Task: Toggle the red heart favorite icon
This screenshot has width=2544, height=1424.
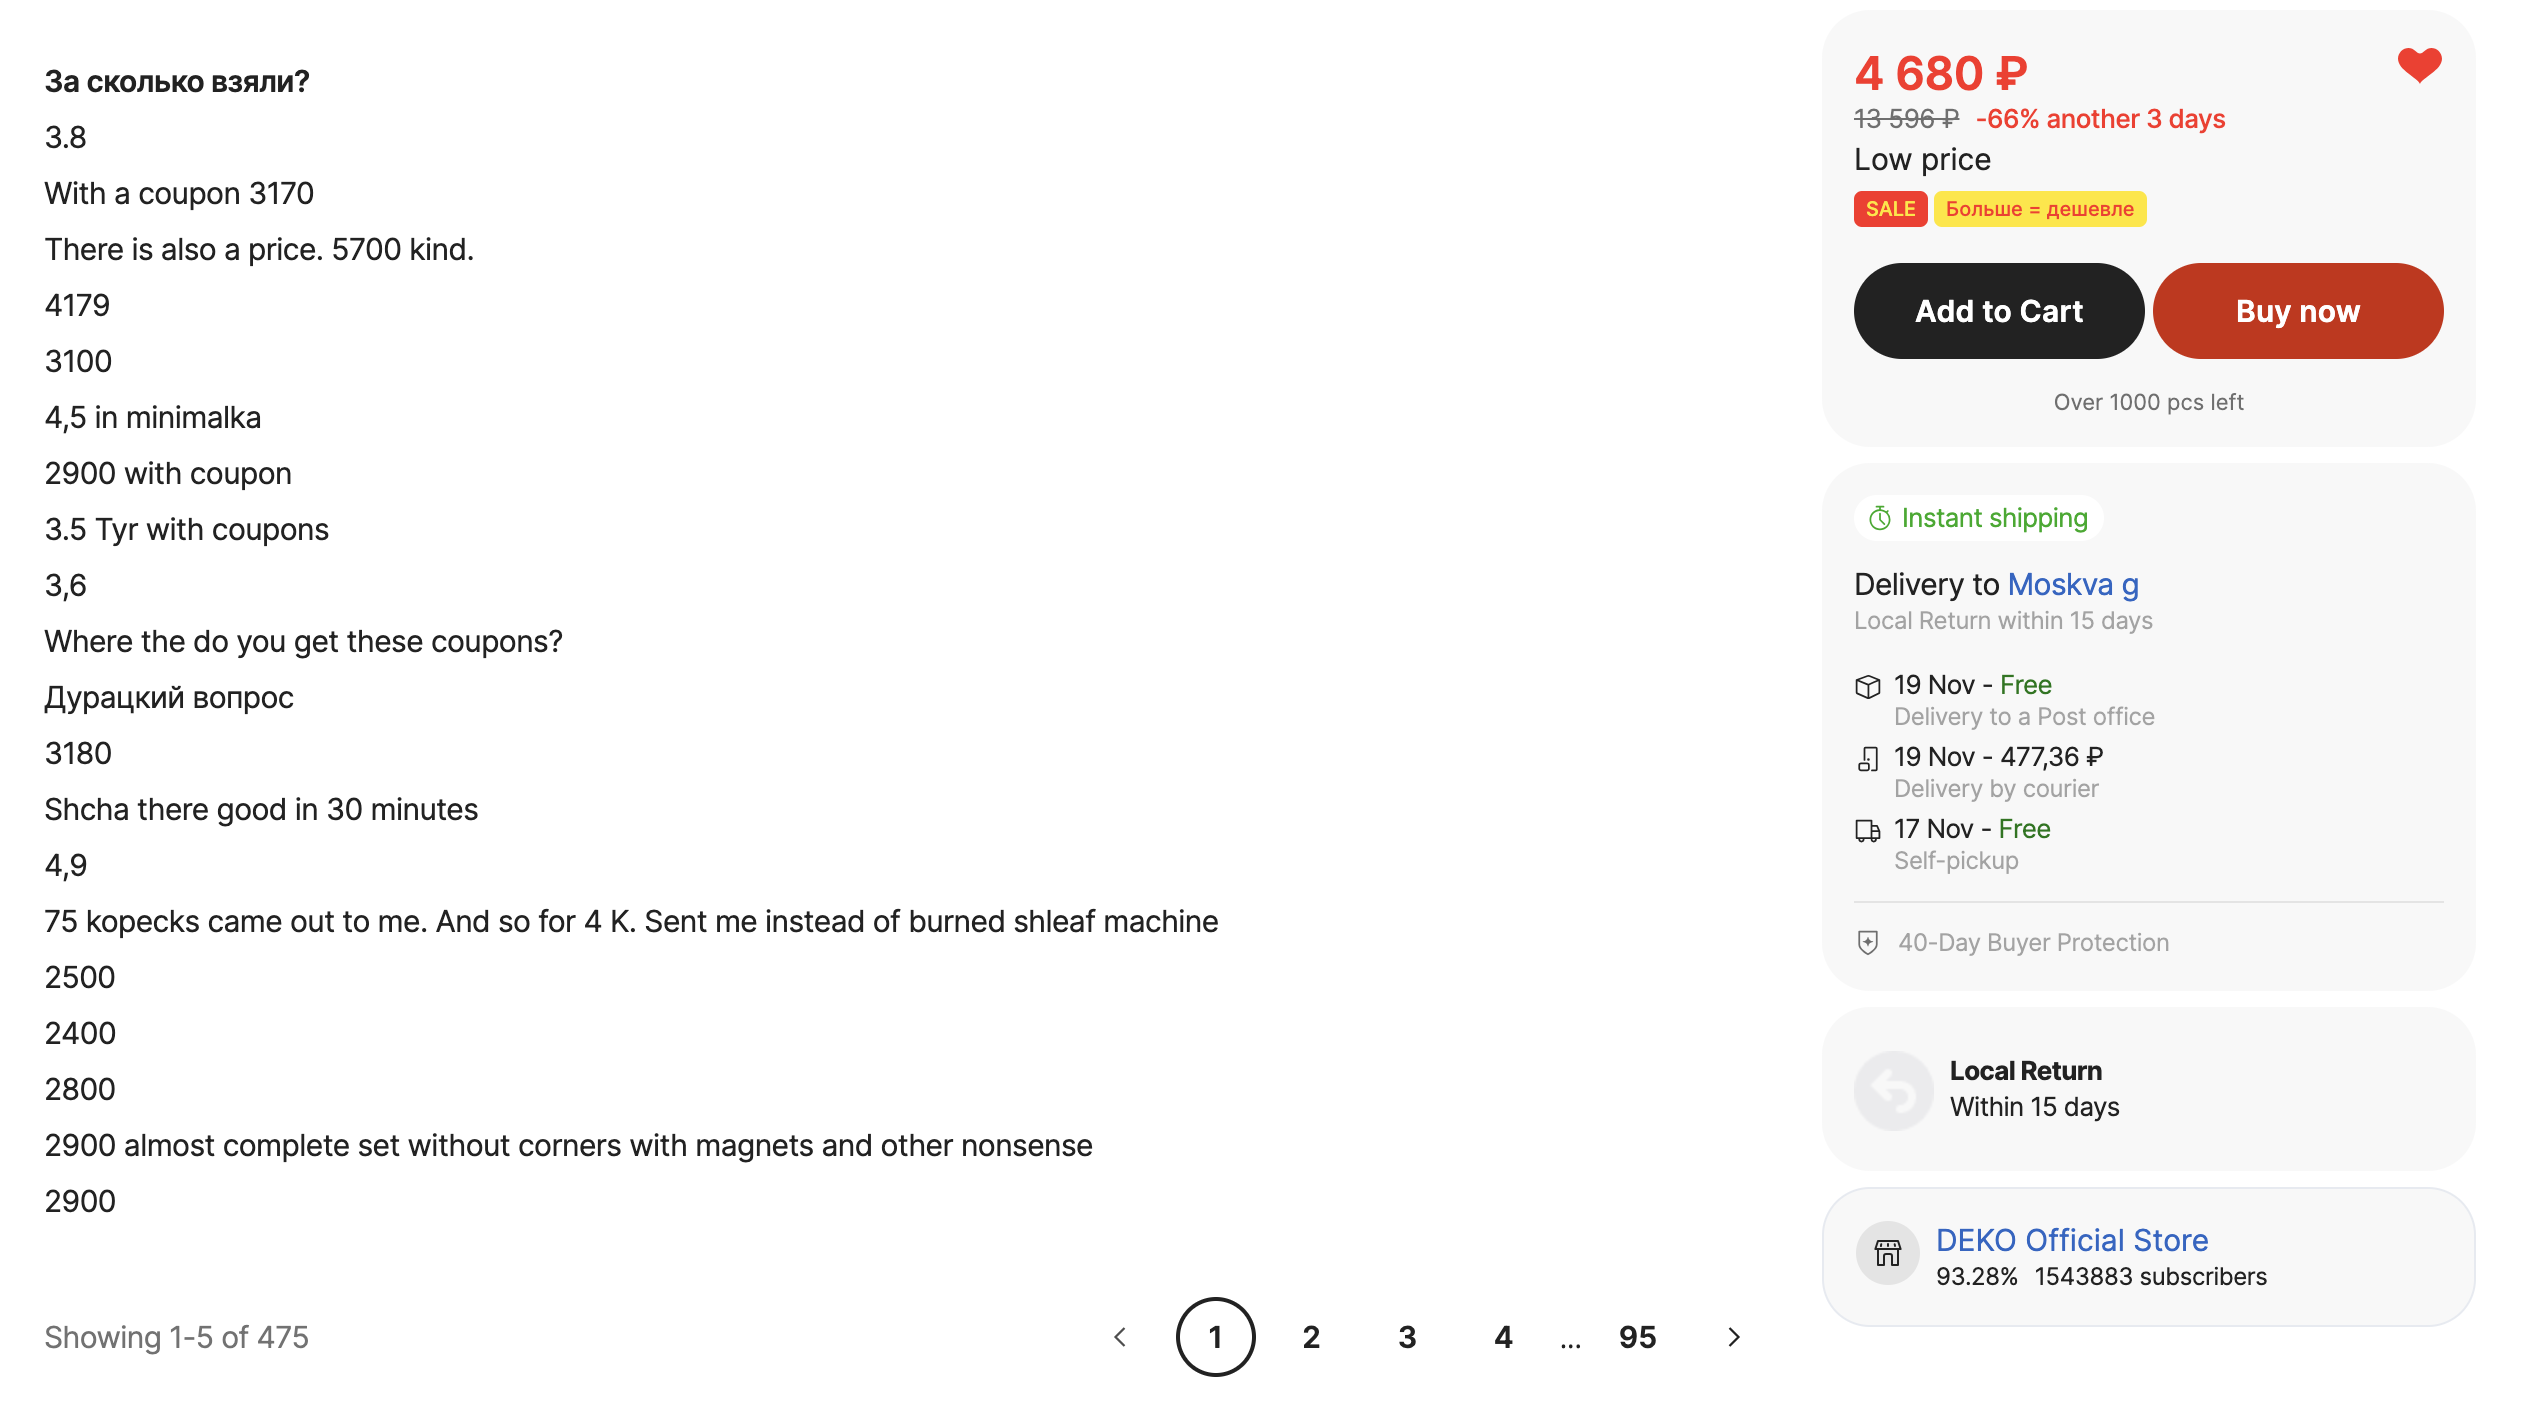Action: pyautogui.click(x=2419, y=66)
